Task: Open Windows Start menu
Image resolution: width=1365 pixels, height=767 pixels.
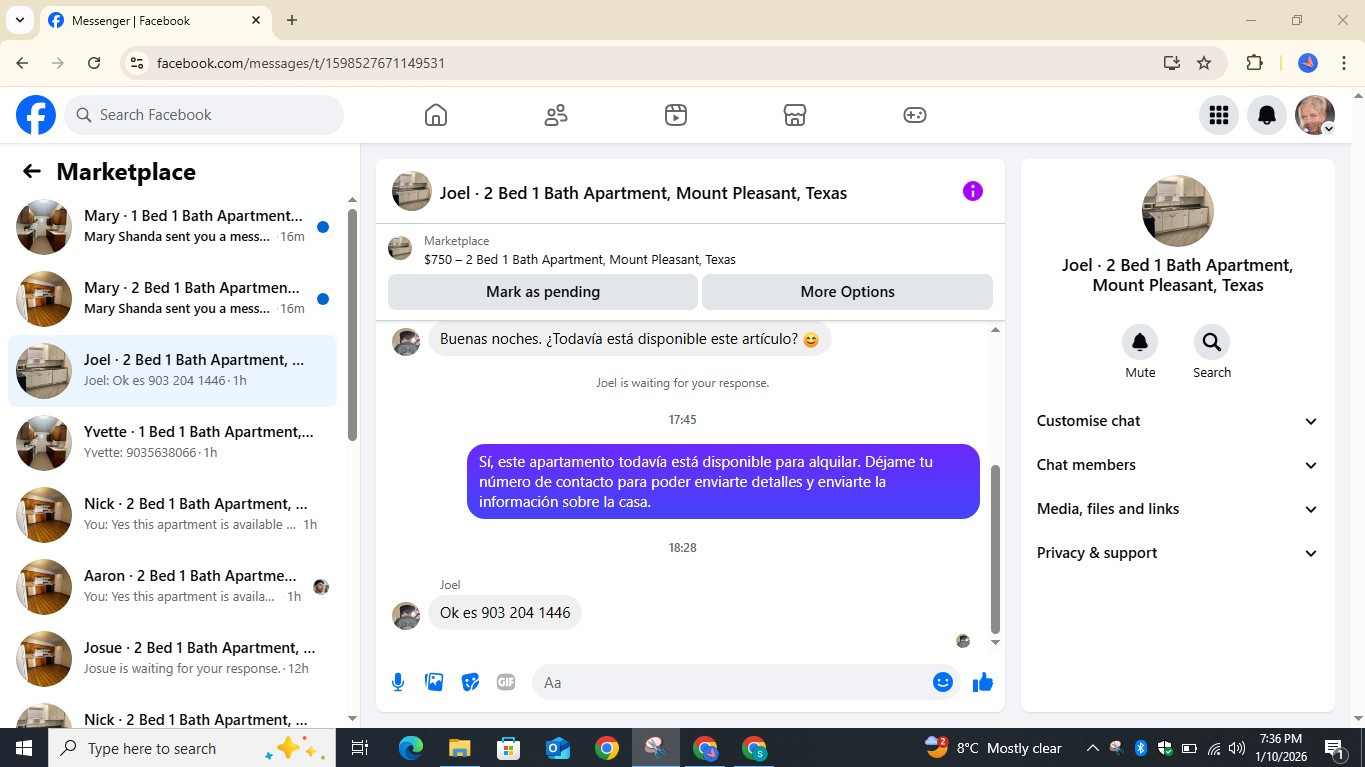Action: pos(23,748)
